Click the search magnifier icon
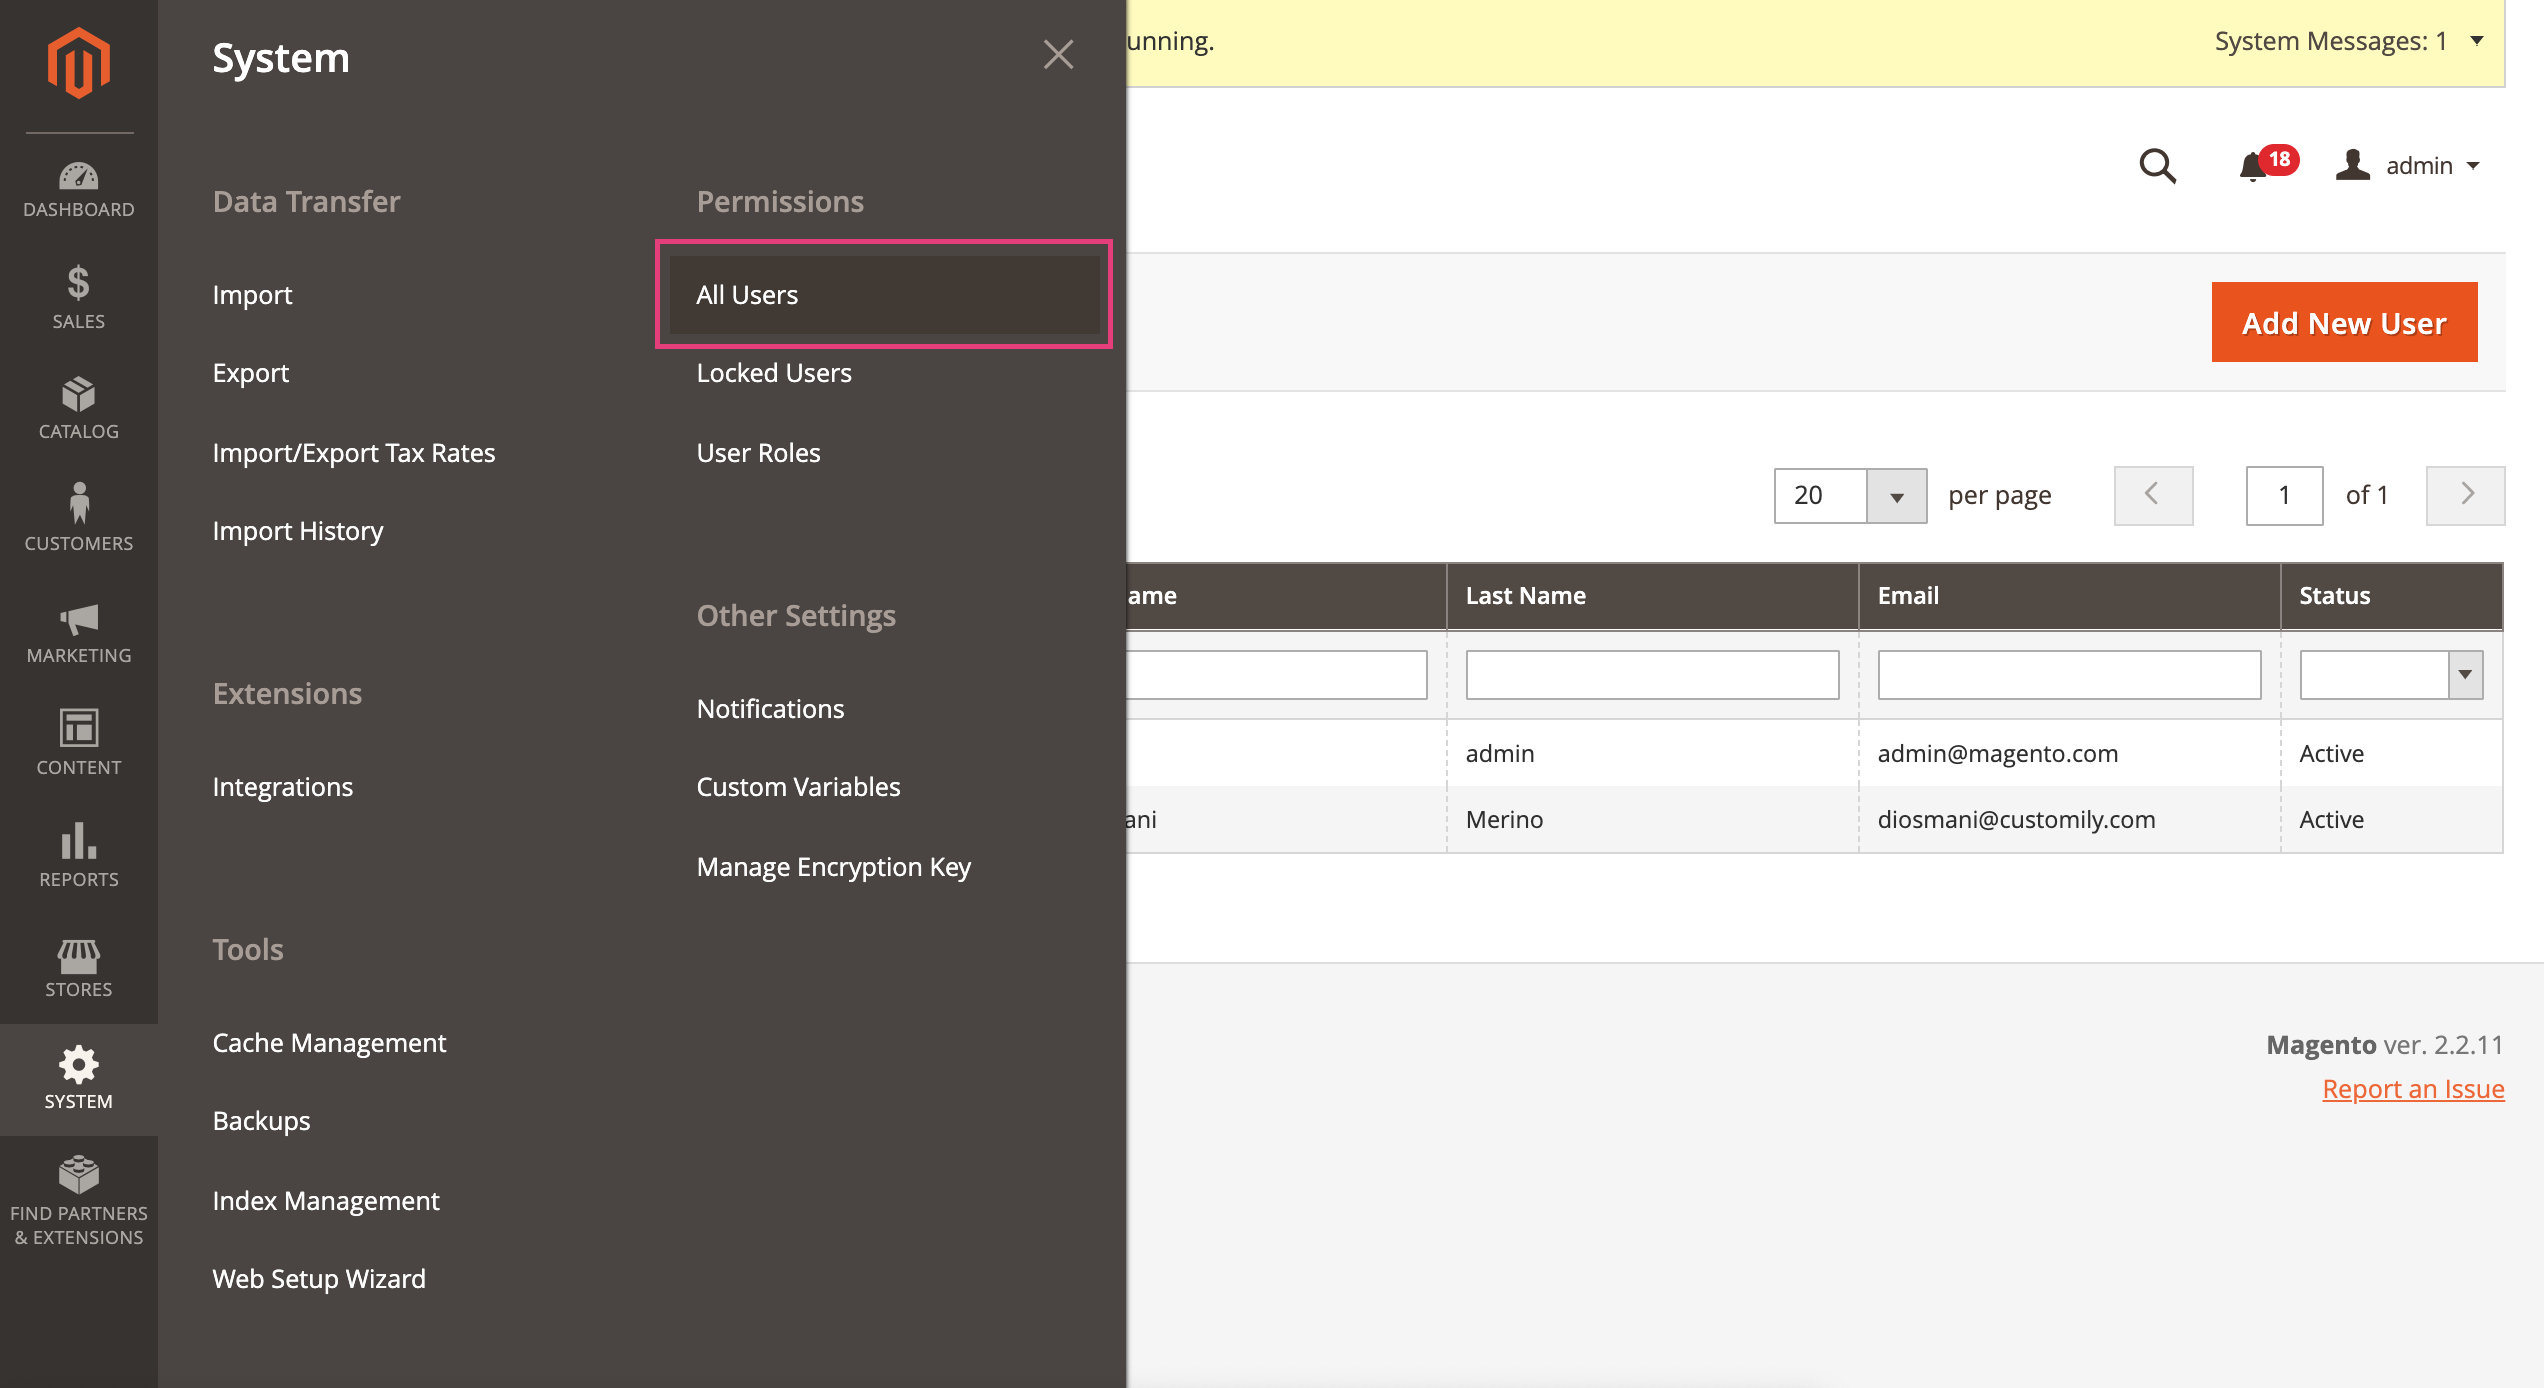Image resolution: width=2544 pixels, height=1388 pixels. coord(2157,166)
